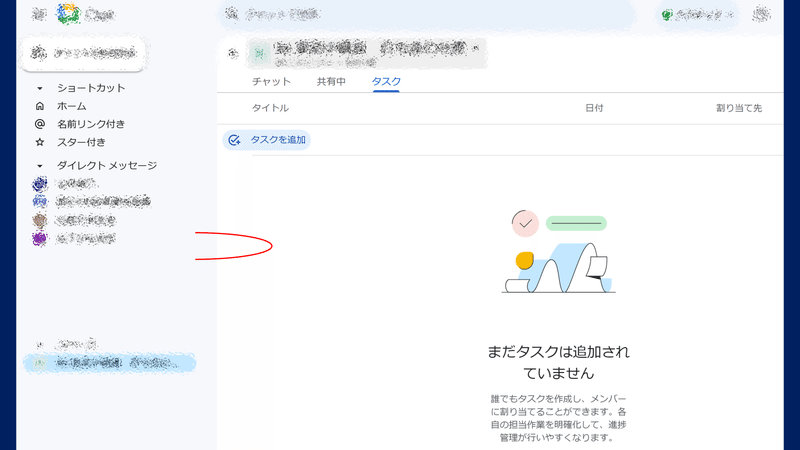Select the タスク tab
The image size is (800, 450).
coord(386,82)
